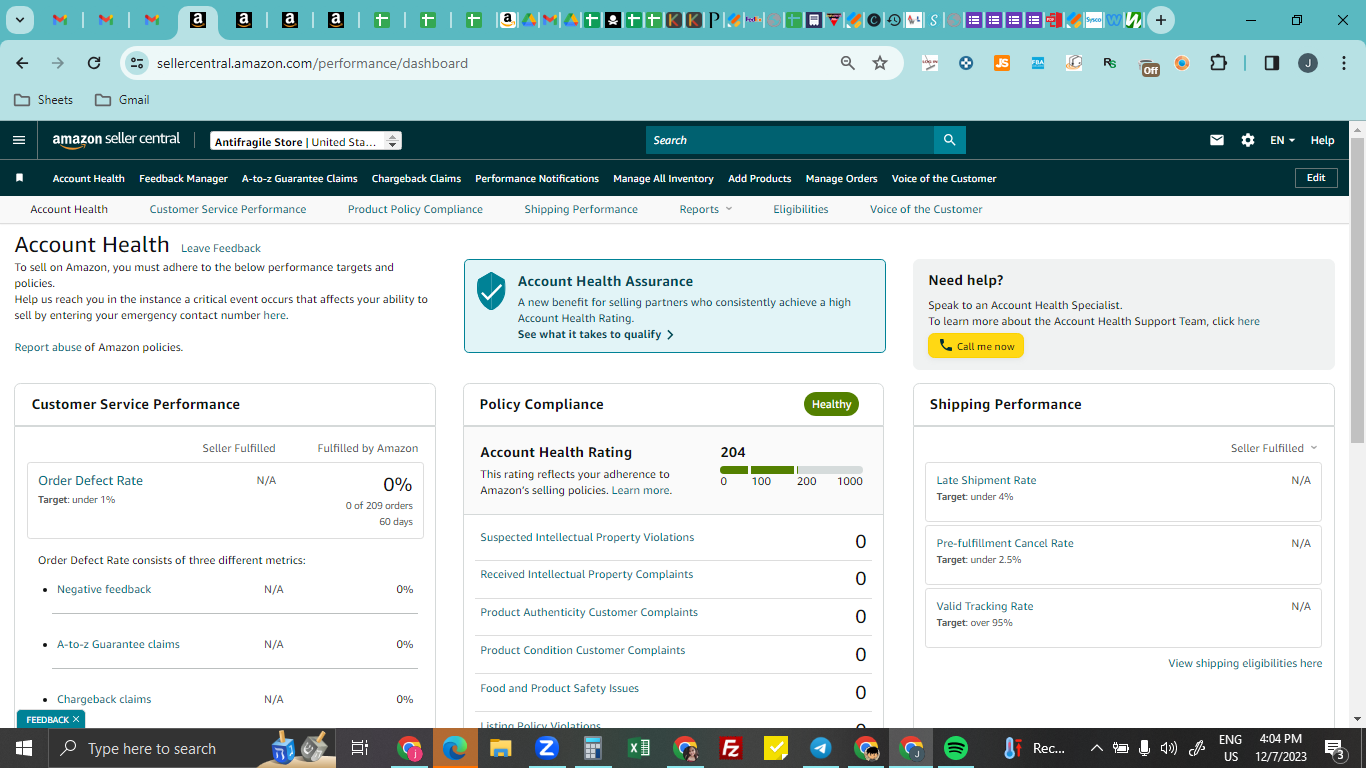Open Performance Notifications menu item
This screenshot has width=1366, height=768.
(537, 178)
